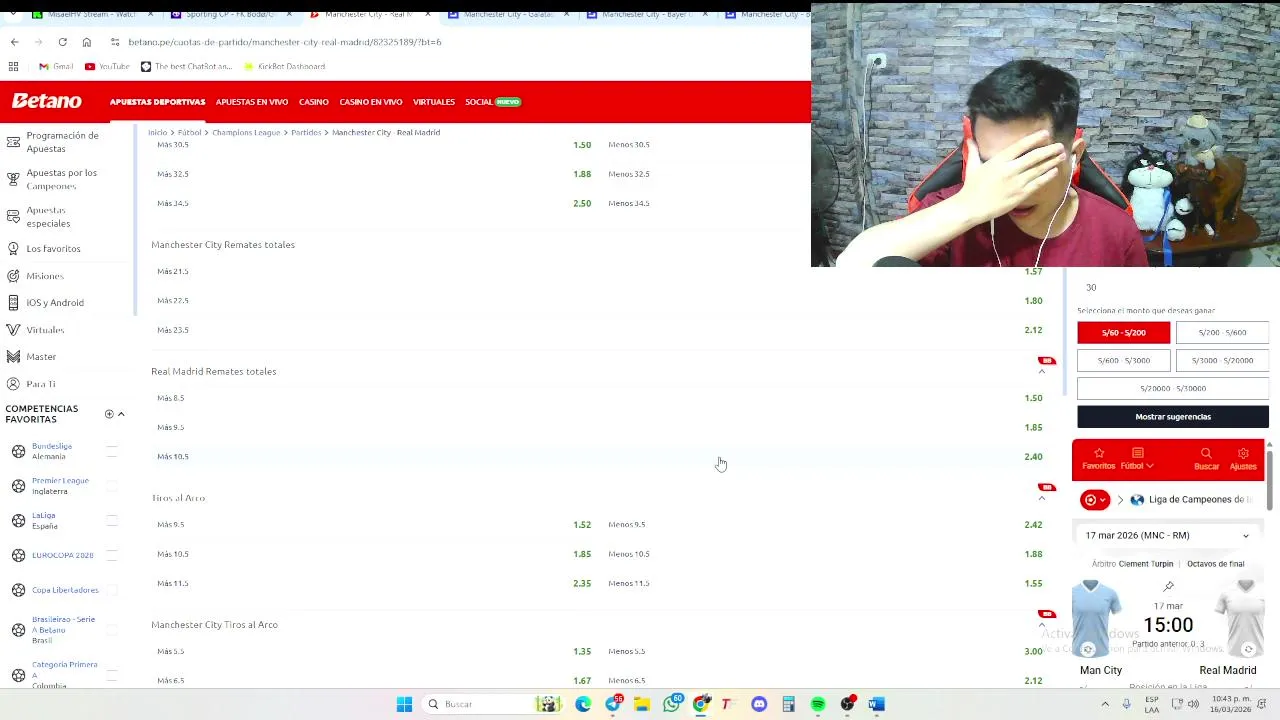This screenshot has width=1280, height=720.
Task: Select the S/60 - S/200 amount option
Action: pyautogui.click(x=1123, y=332)
